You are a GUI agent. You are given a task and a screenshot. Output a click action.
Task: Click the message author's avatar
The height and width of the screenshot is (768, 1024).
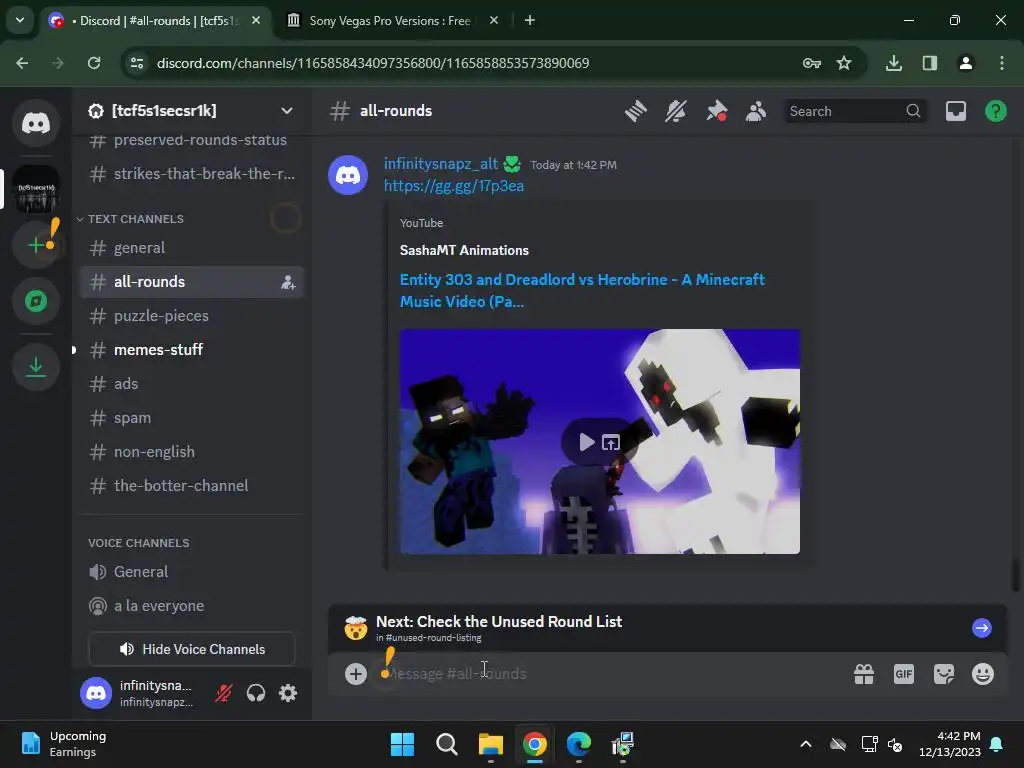(x=348, y=175)
